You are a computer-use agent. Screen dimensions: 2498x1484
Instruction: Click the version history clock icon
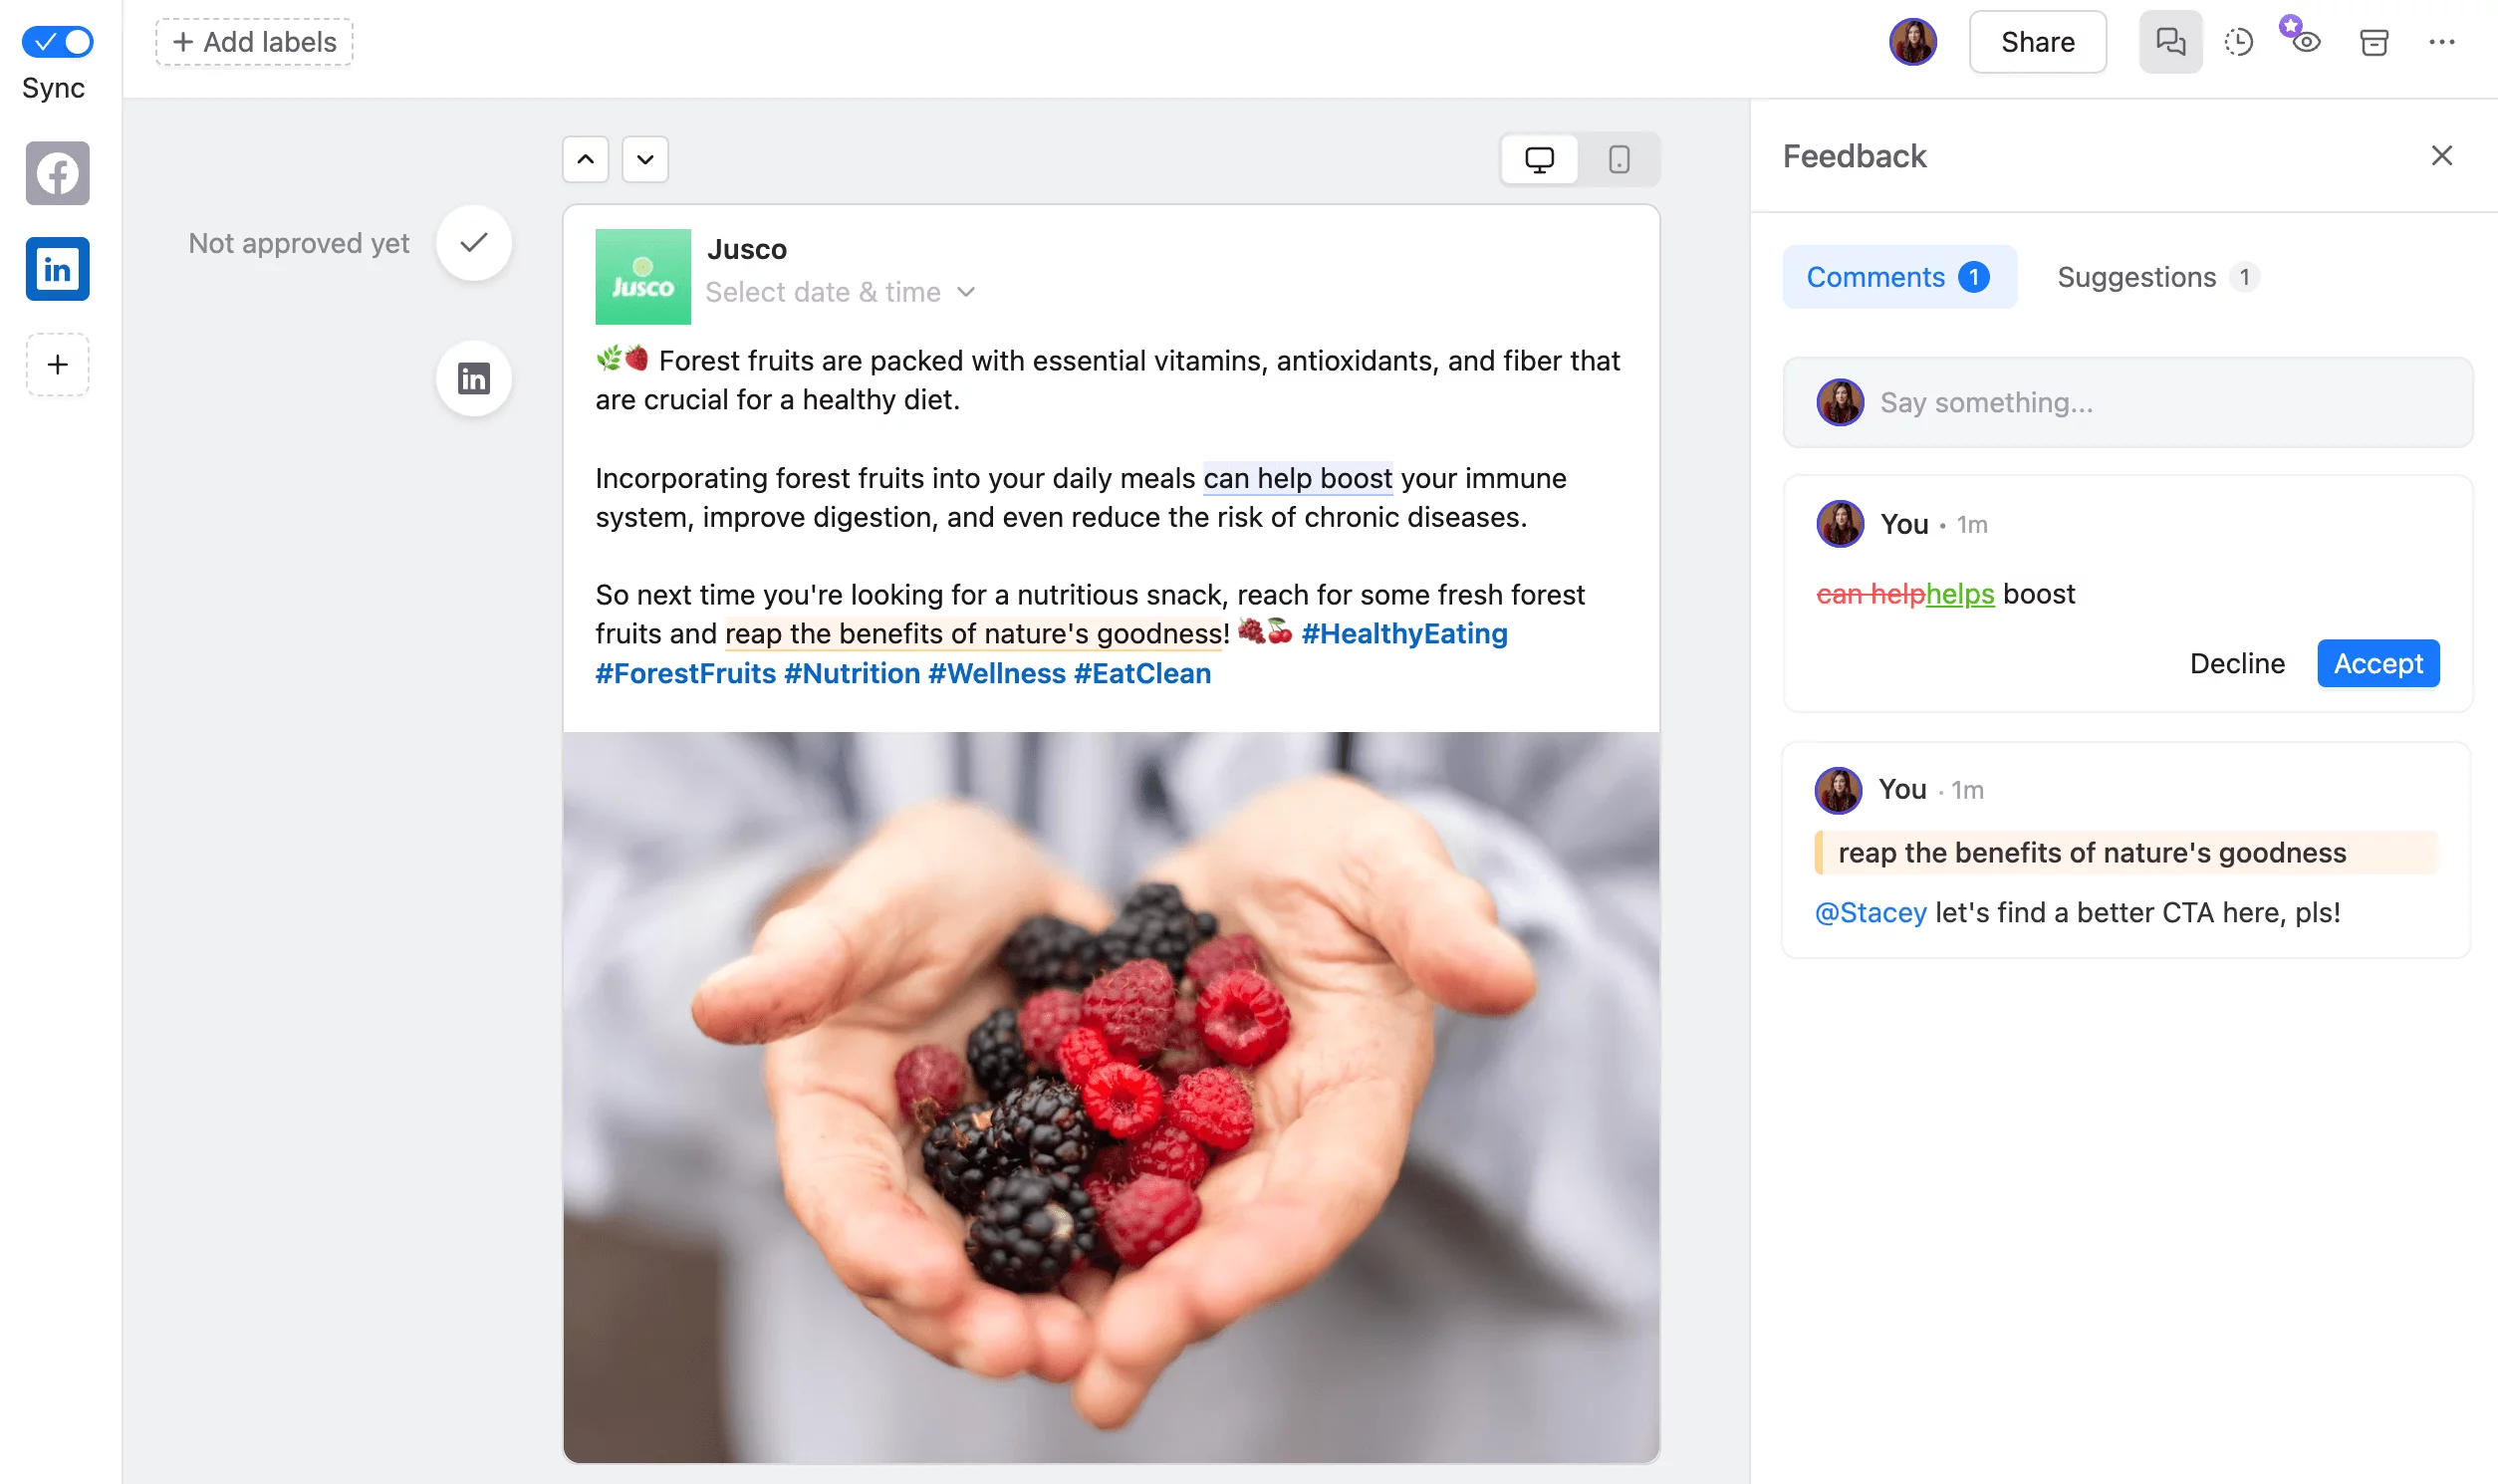(2238, 41)
